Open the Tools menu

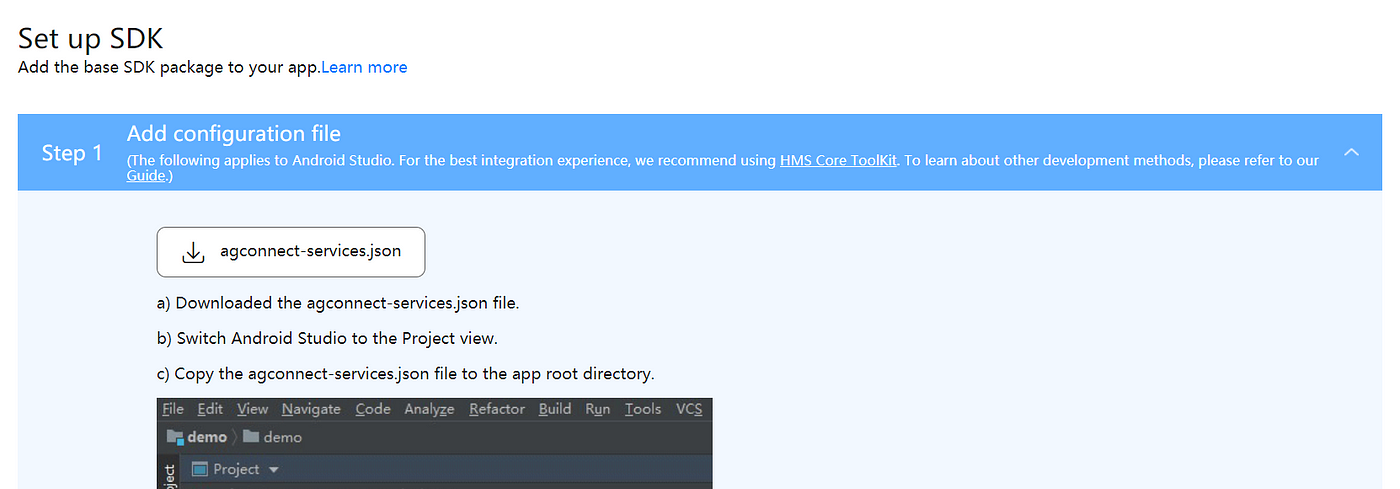(643, 409)
